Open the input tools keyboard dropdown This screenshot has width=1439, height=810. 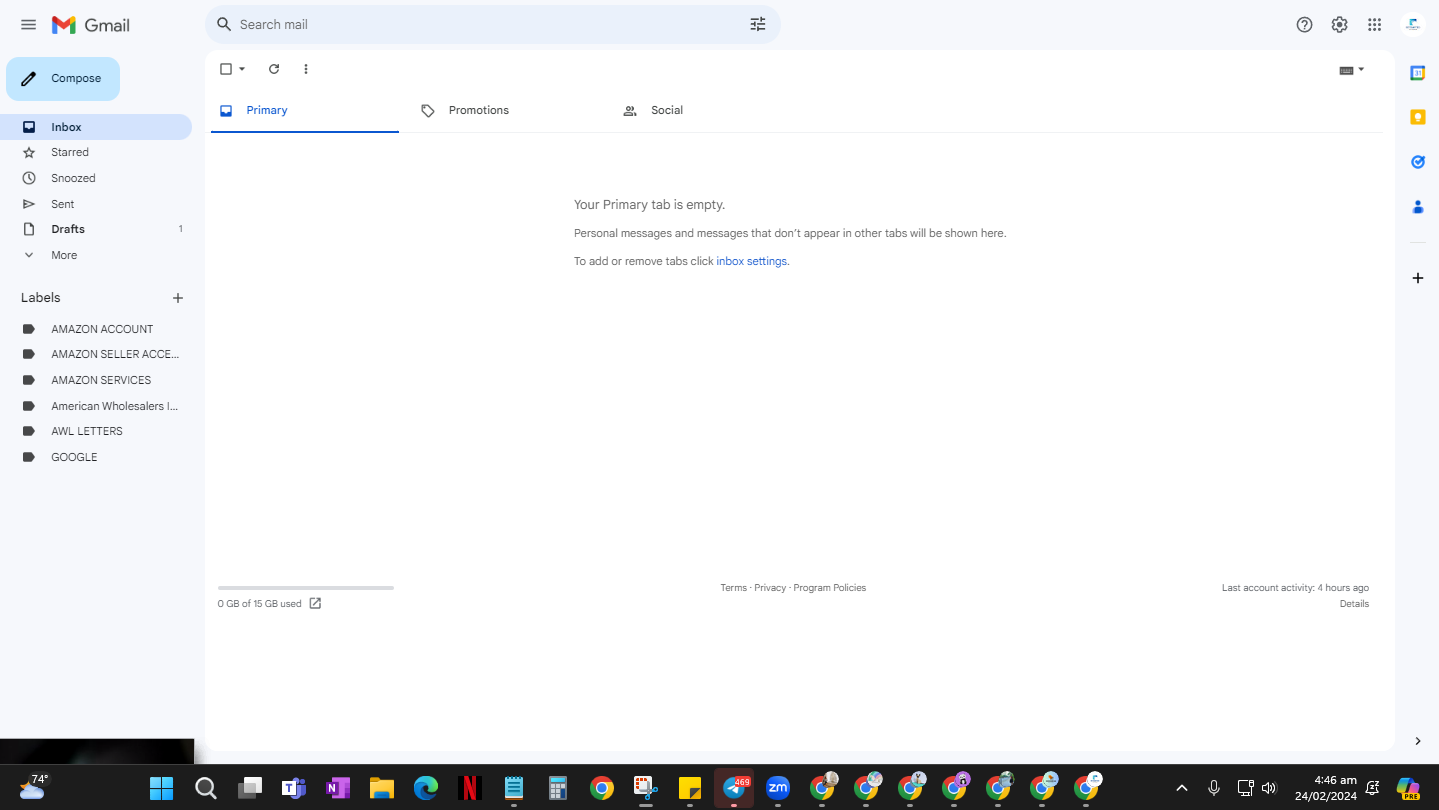pos(1352,70)
